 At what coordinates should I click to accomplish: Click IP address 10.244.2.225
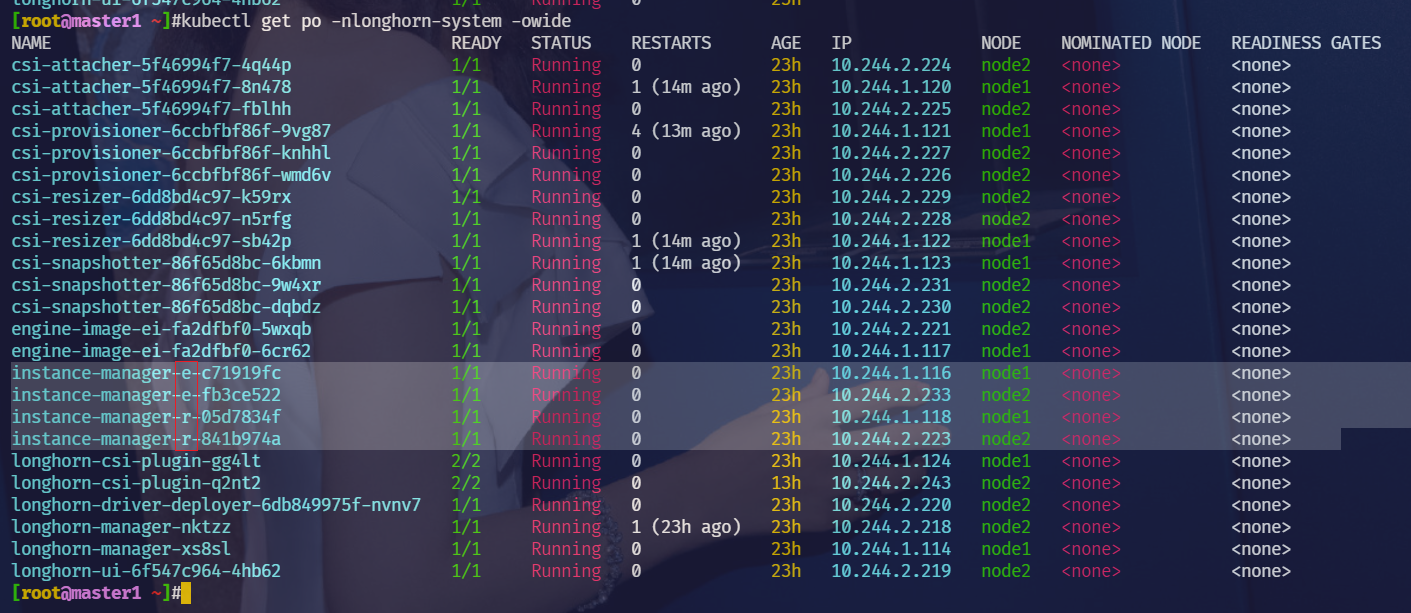tap(891, 109)
